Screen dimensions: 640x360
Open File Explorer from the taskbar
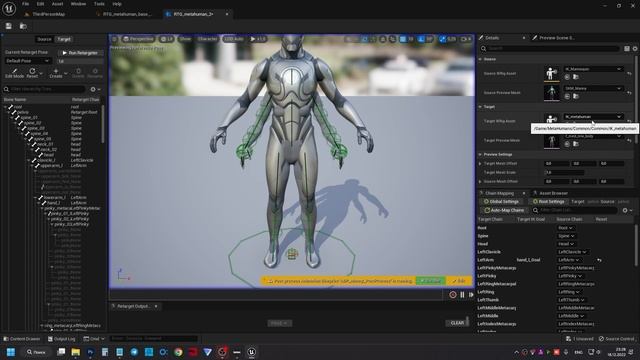coord(76,352)
